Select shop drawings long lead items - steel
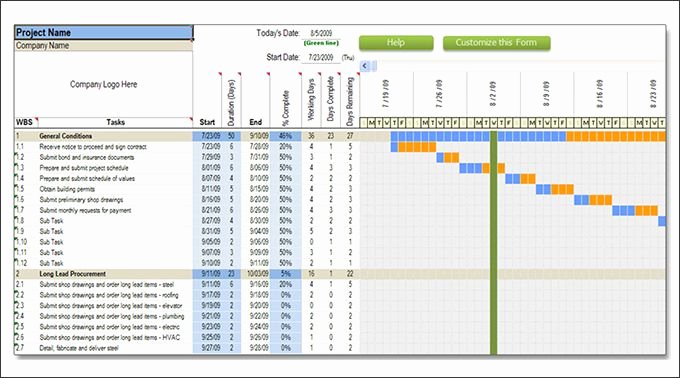The width and height of the screenshot is (680, 378). pos(107,284)
